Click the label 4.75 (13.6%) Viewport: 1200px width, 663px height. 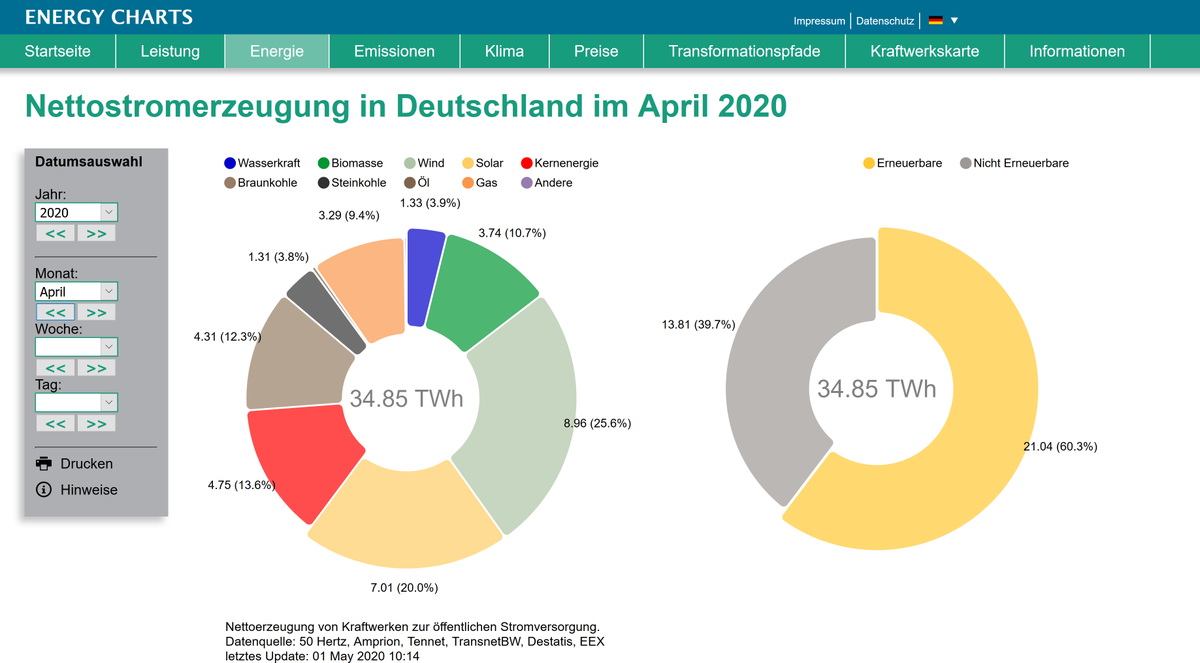[x=242, y=485]
